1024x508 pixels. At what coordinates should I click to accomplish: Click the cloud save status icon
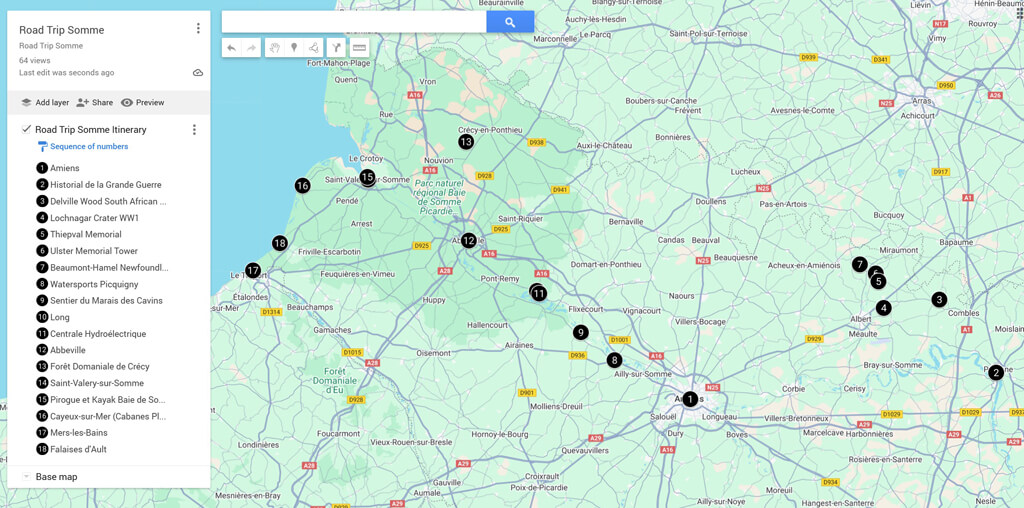(x=198, y=73)
